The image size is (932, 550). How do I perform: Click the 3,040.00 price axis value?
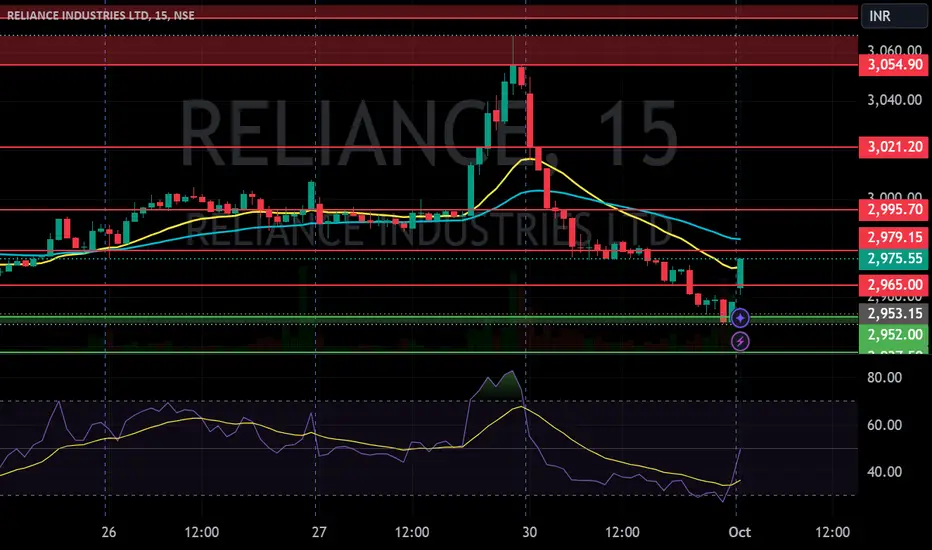894,100
